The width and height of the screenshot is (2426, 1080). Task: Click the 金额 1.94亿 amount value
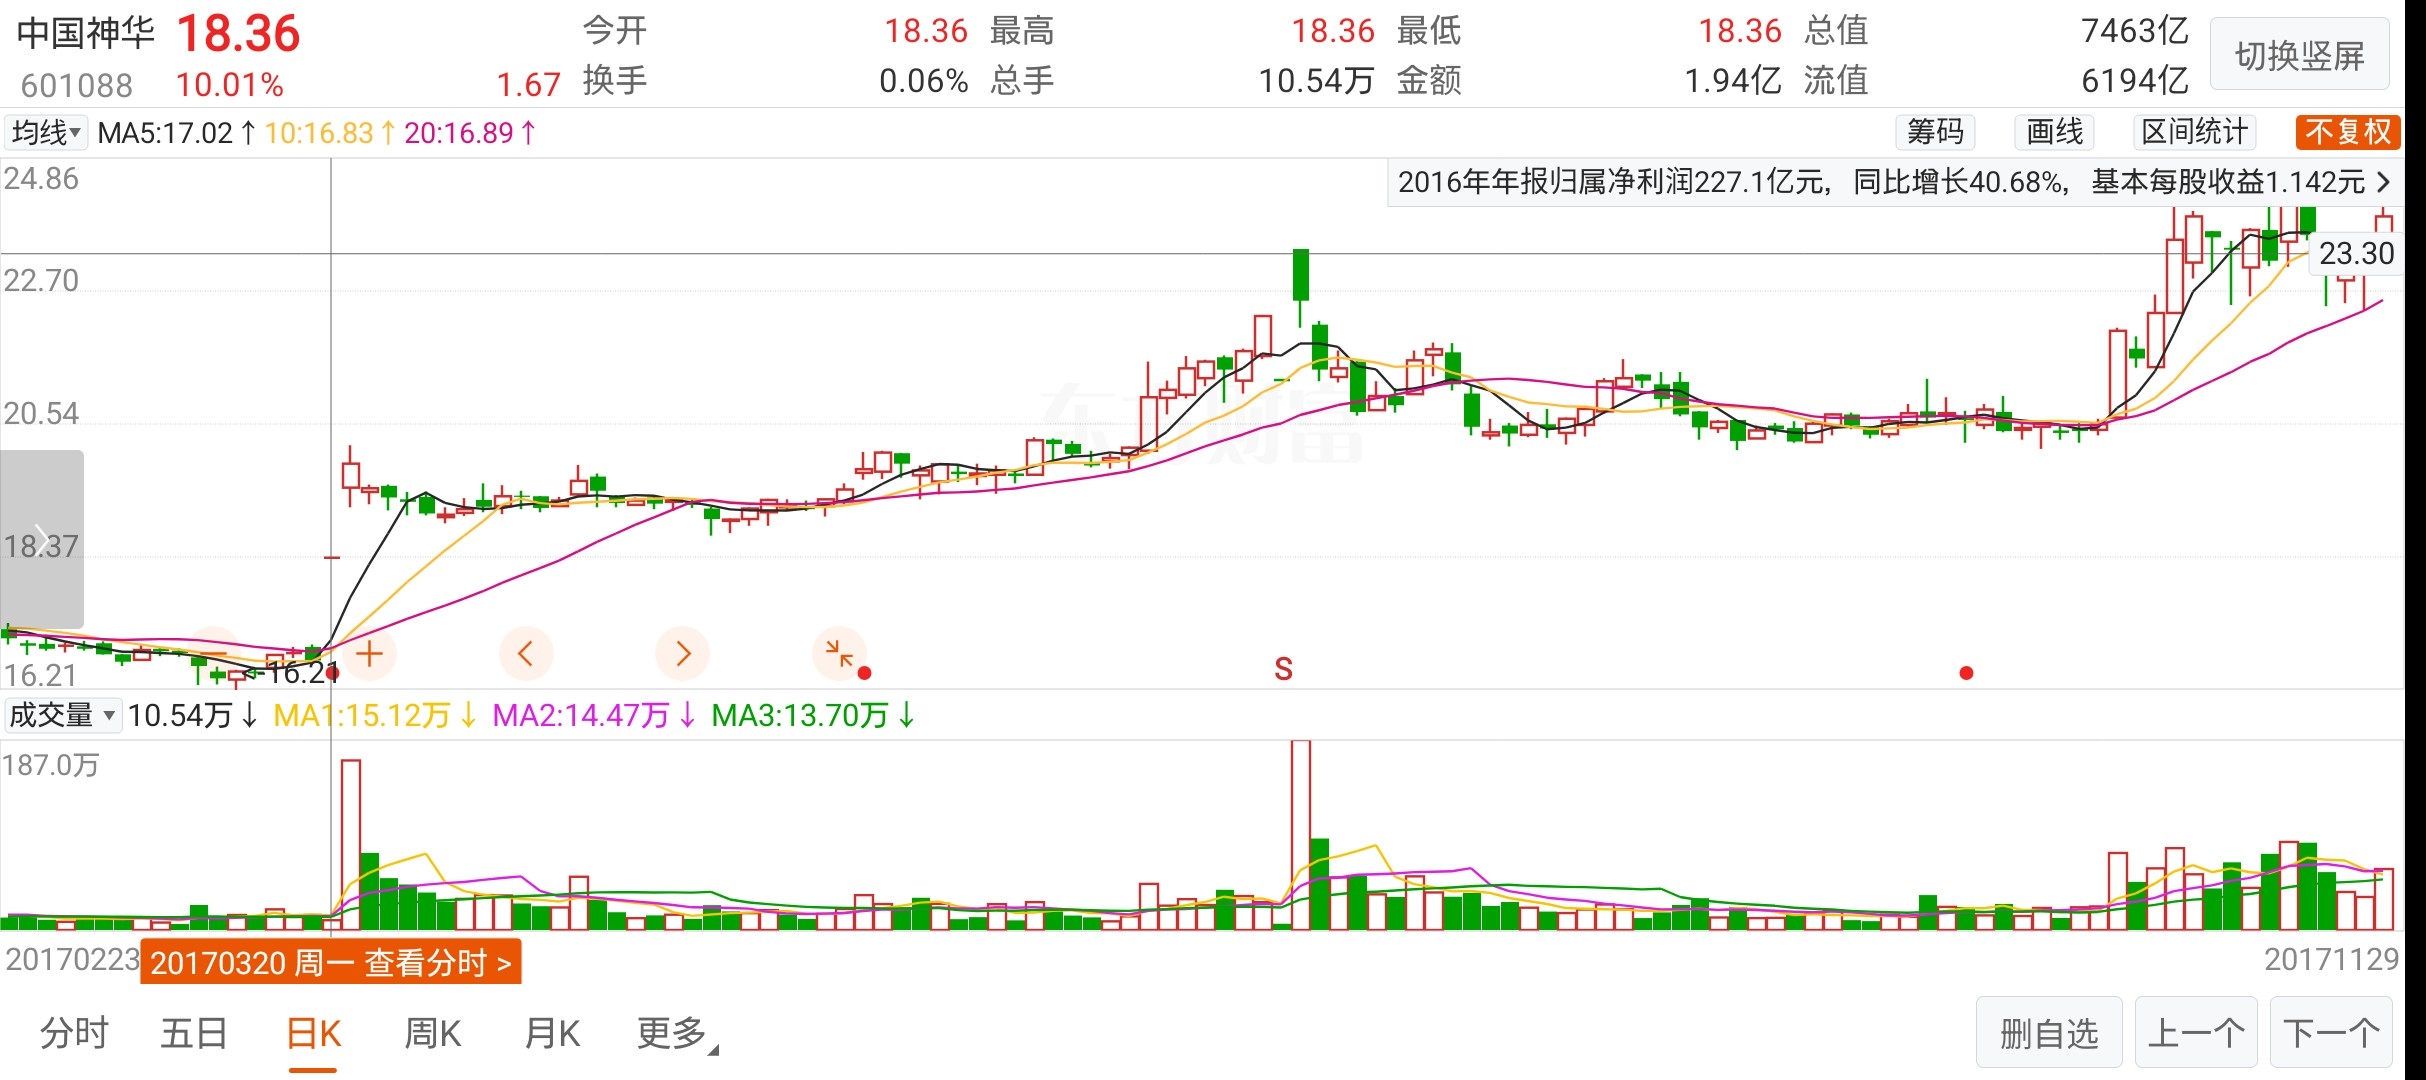coord(1732,80)
